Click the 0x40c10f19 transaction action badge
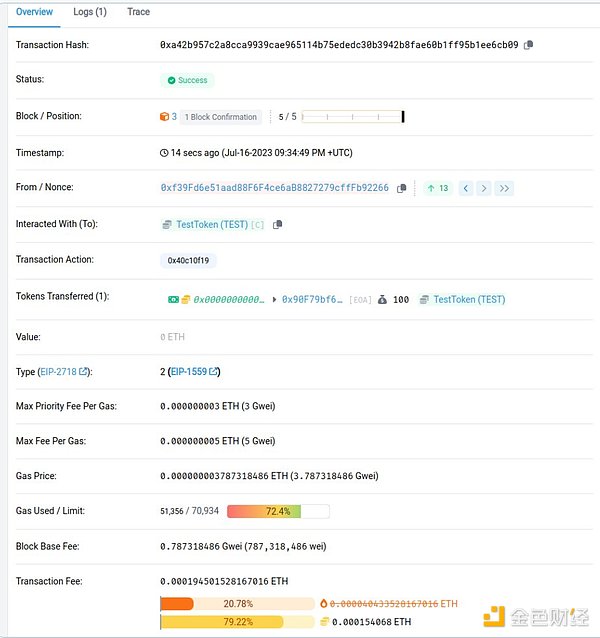This screenshot has width=600, height=638. click(188, 260)
